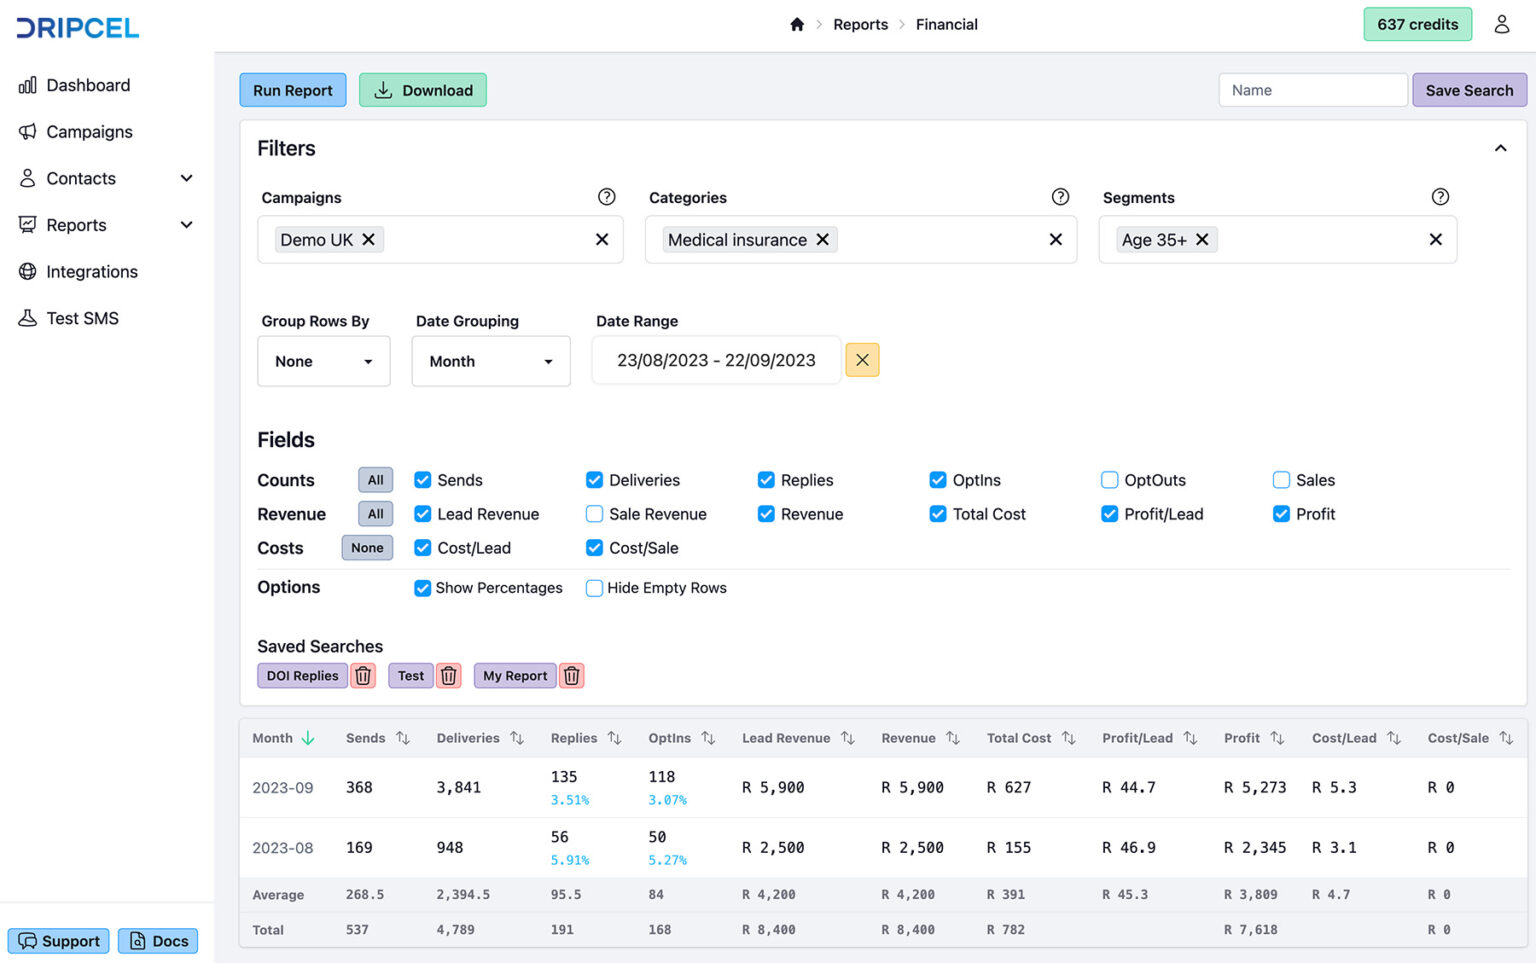This screenshot has width=1536, height=963.
Task: Open Campaigns in the sidebar
Action: tap(89, 132)
